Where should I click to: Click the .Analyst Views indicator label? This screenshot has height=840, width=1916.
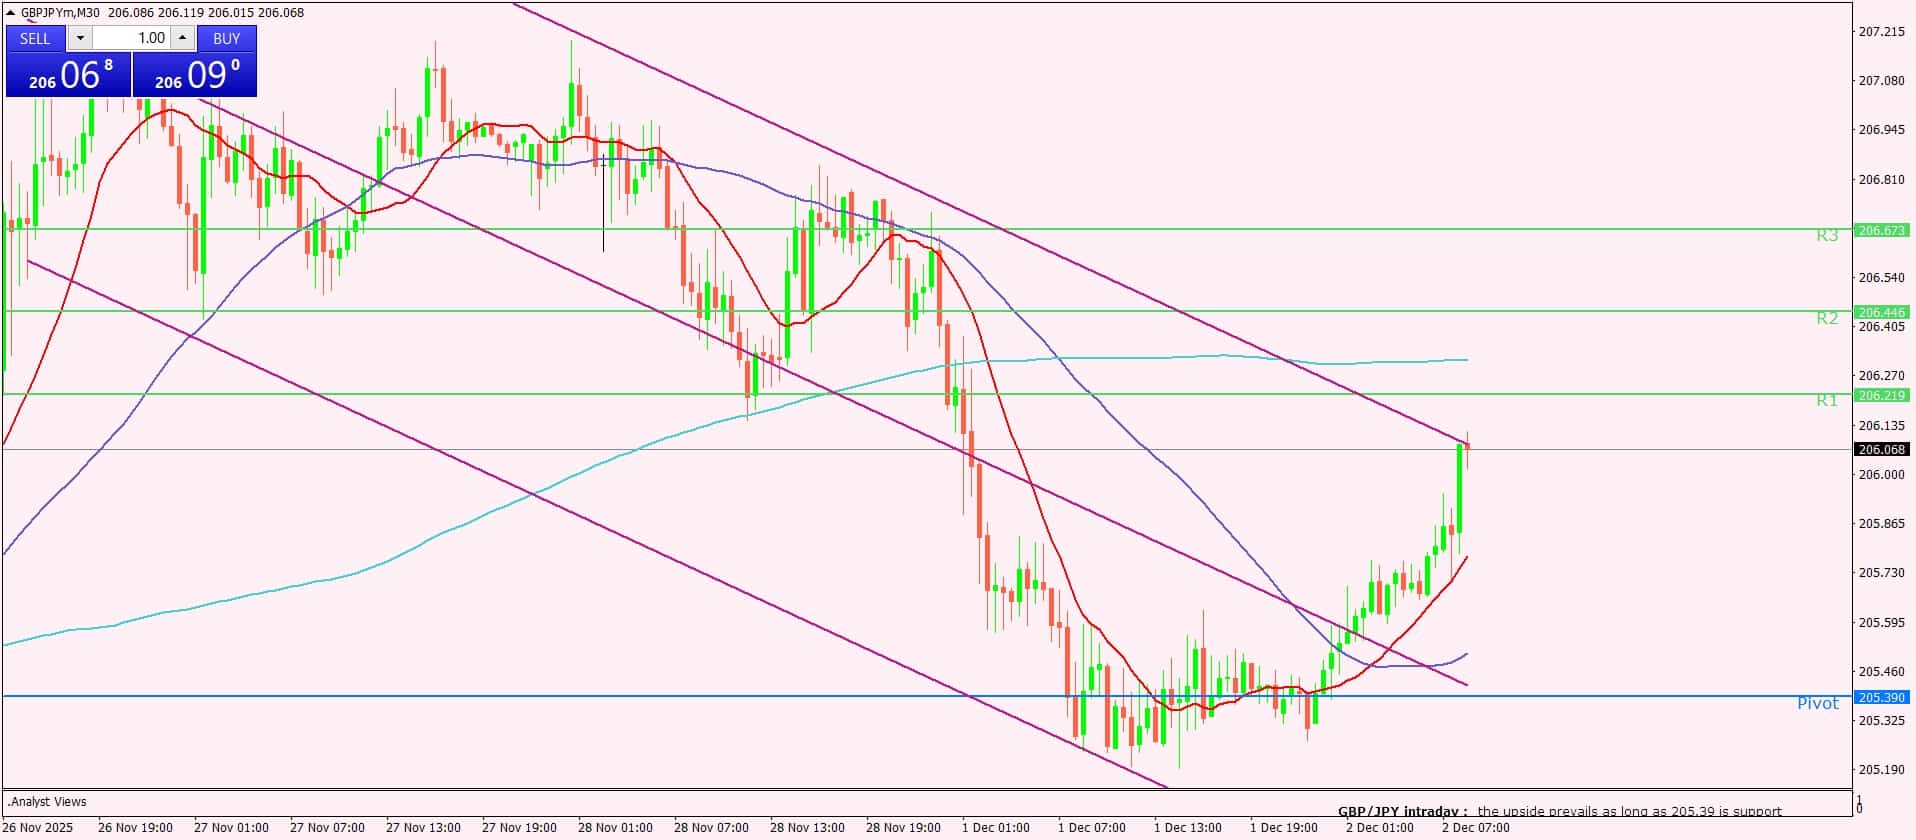click(x=47, y=801)
